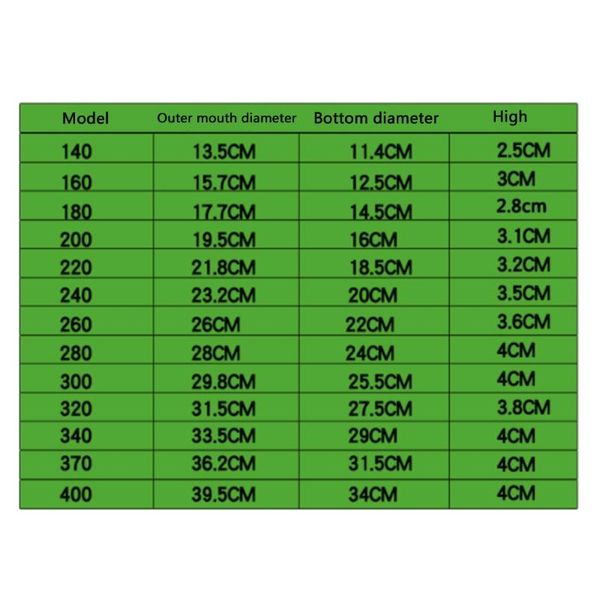Select the 2.8cm height cell
Viewport: 600px width, 600px height.
pos(522,208)
